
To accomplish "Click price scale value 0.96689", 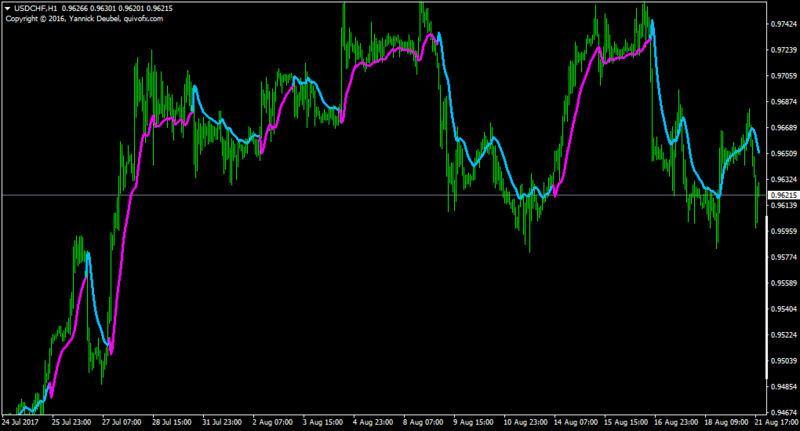I will coord(784,128).
